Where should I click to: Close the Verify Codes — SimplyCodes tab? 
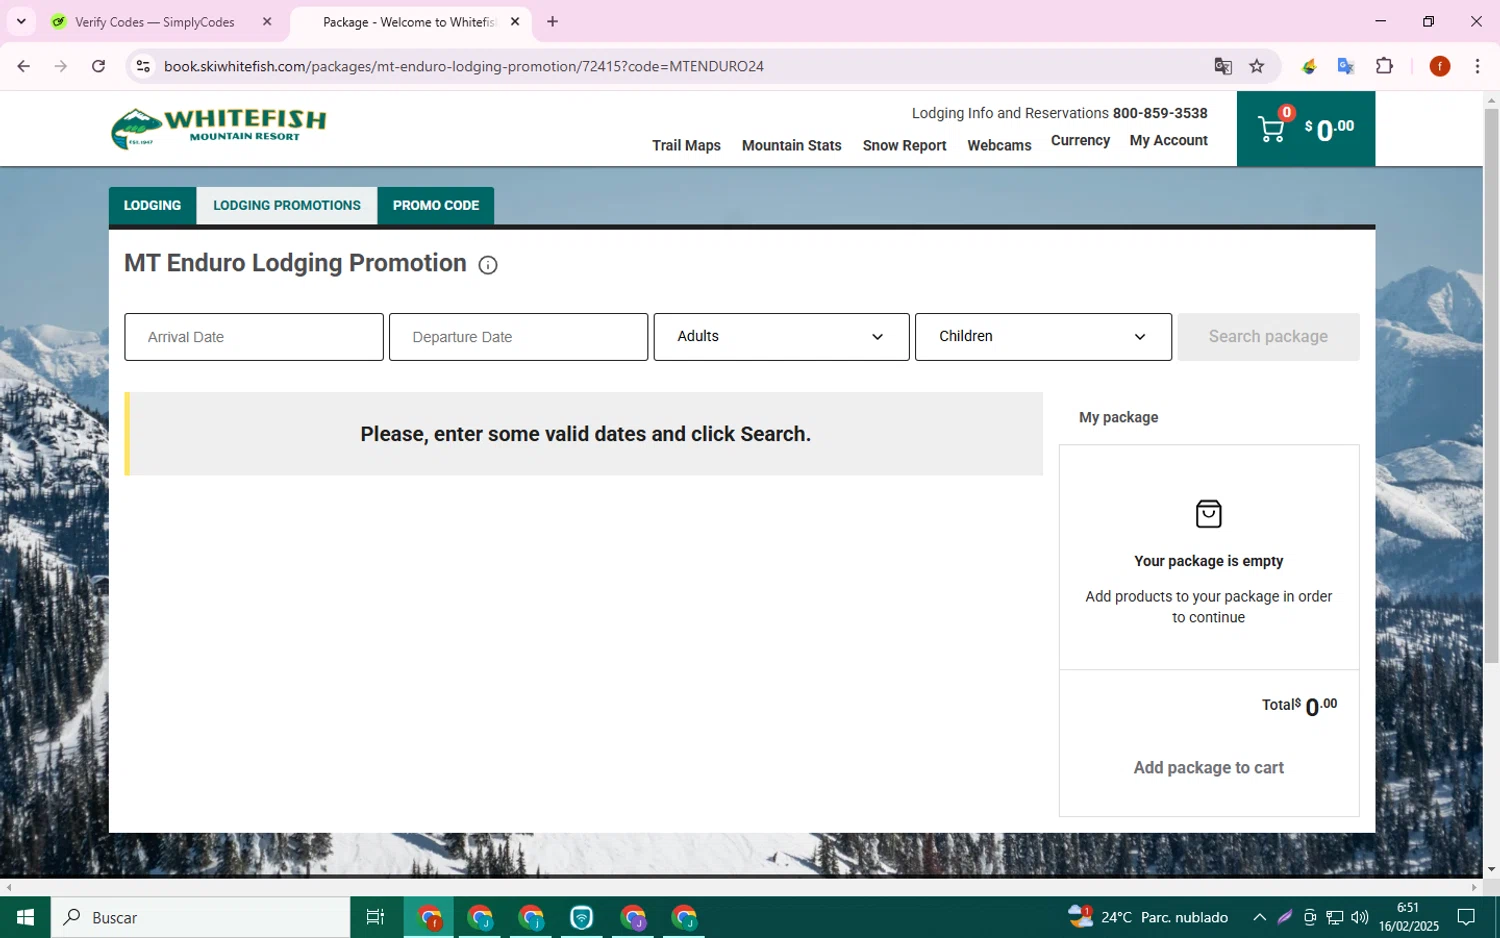coord(267,21)
